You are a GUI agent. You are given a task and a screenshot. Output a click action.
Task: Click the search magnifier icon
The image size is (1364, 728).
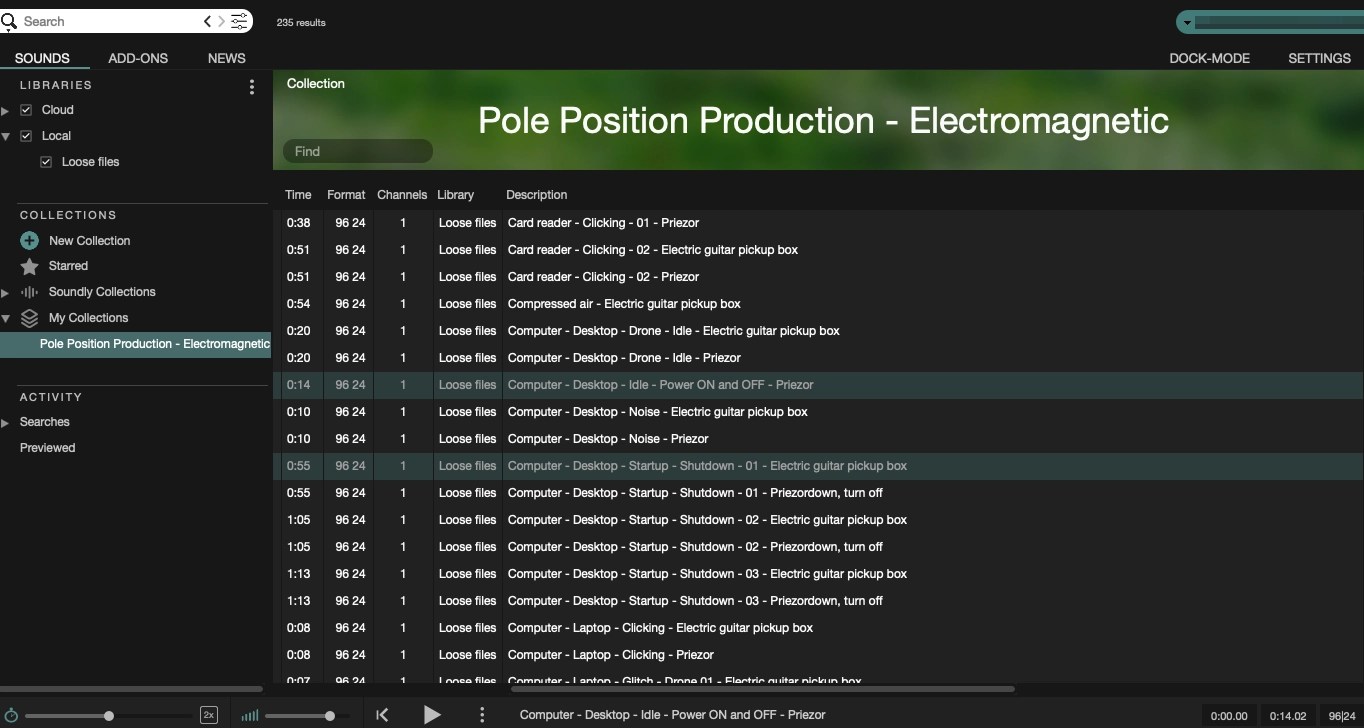[x=11, y=21]
